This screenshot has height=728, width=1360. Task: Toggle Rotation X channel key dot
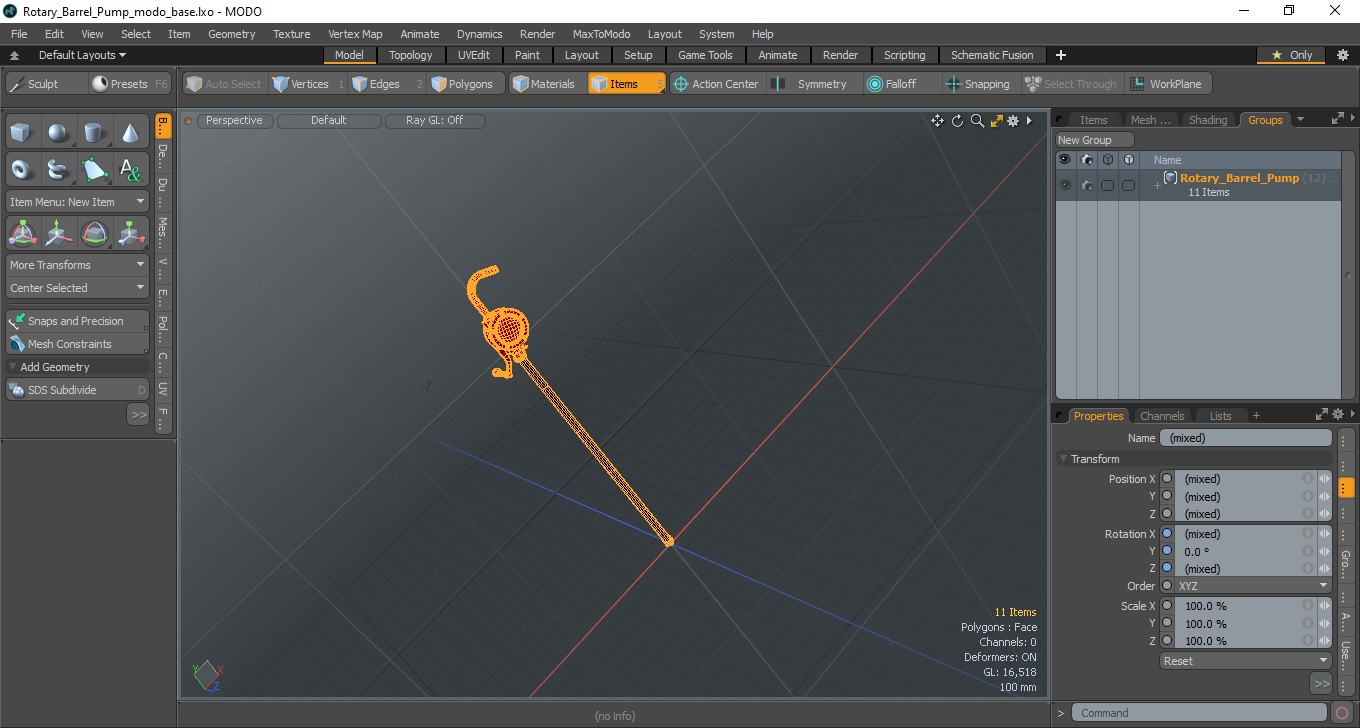click(1166, 534)
